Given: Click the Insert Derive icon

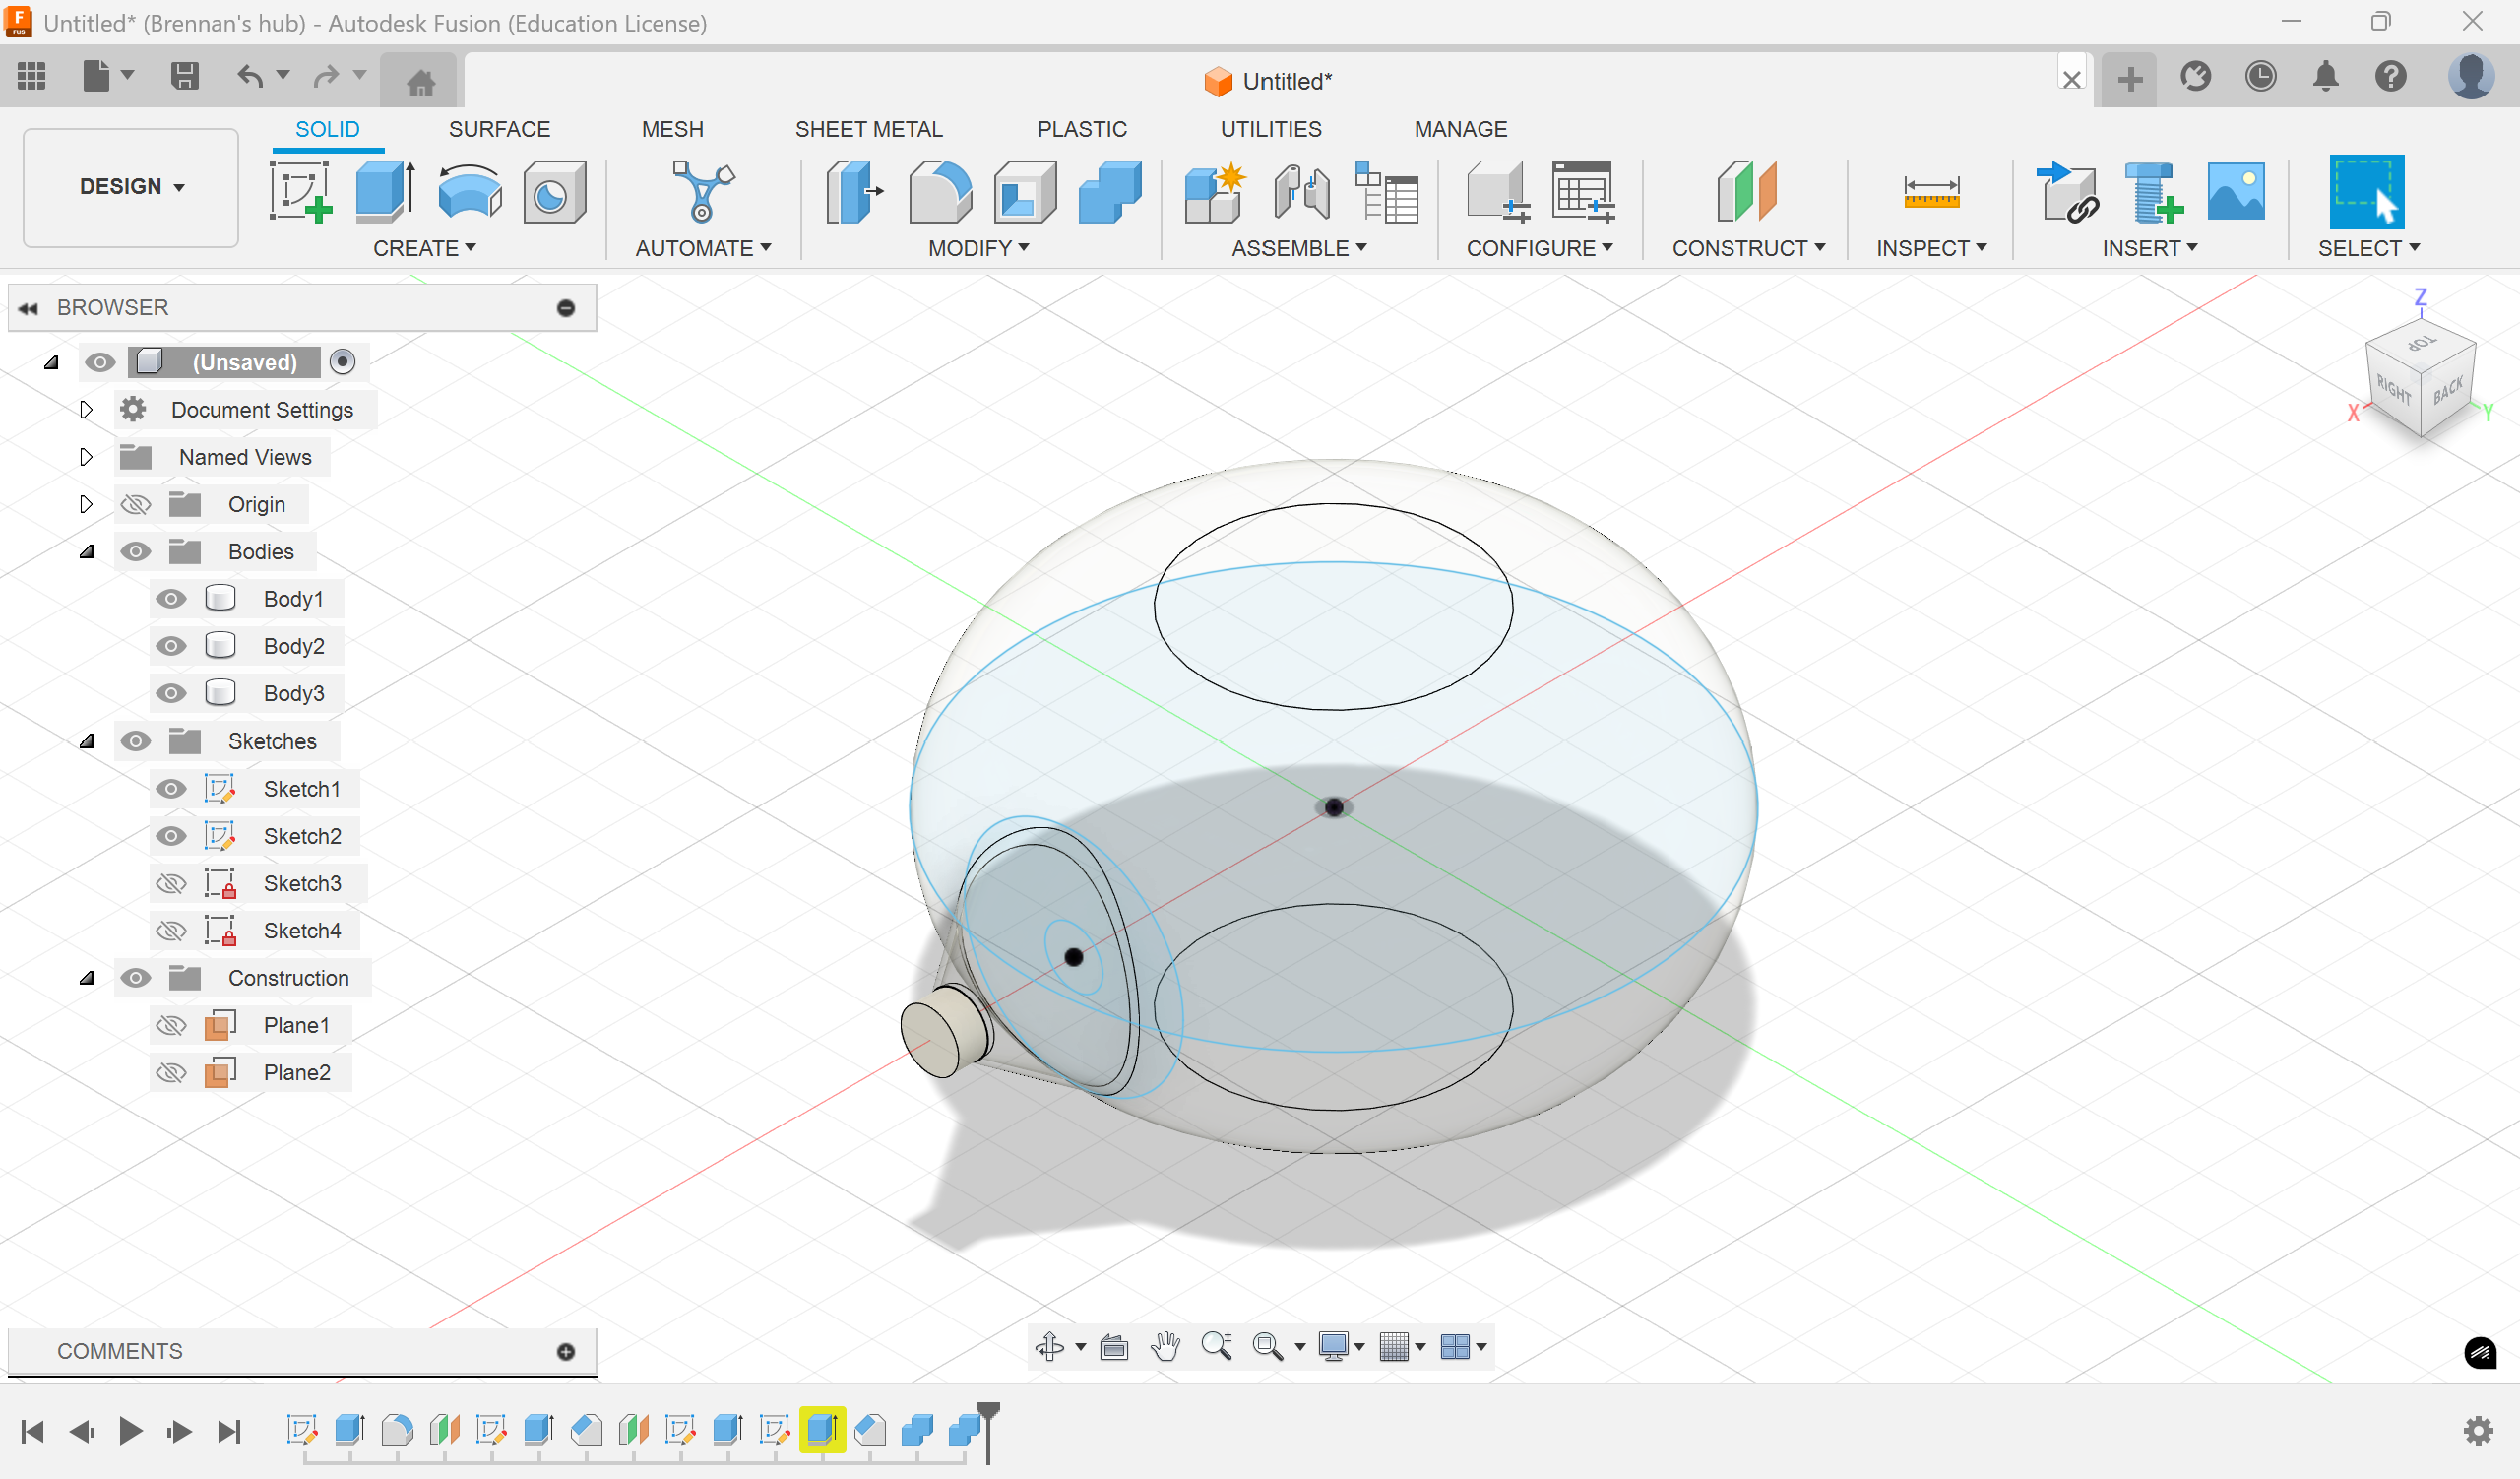Looking at the screenshot, I should pyautogui.click(x=2066, y=191).
